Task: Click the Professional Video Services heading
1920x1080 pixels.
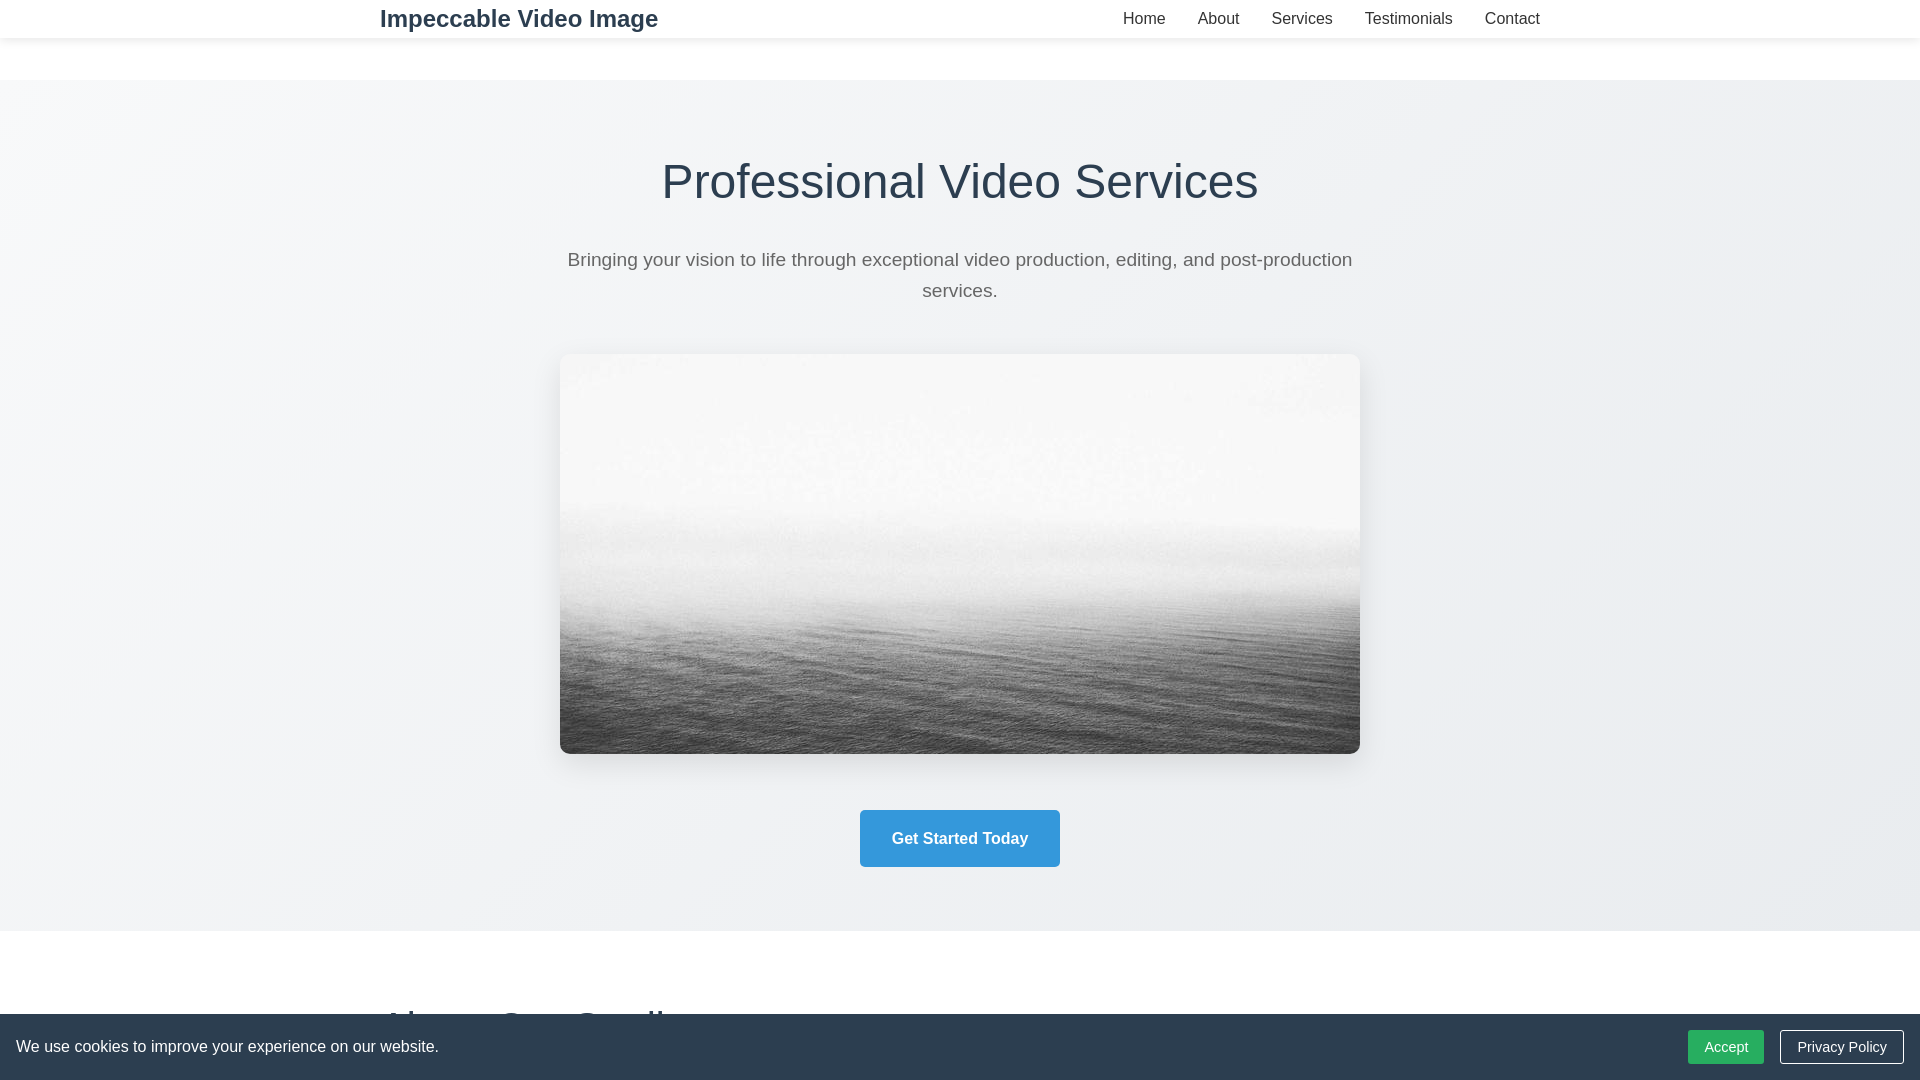Action: 960,182
